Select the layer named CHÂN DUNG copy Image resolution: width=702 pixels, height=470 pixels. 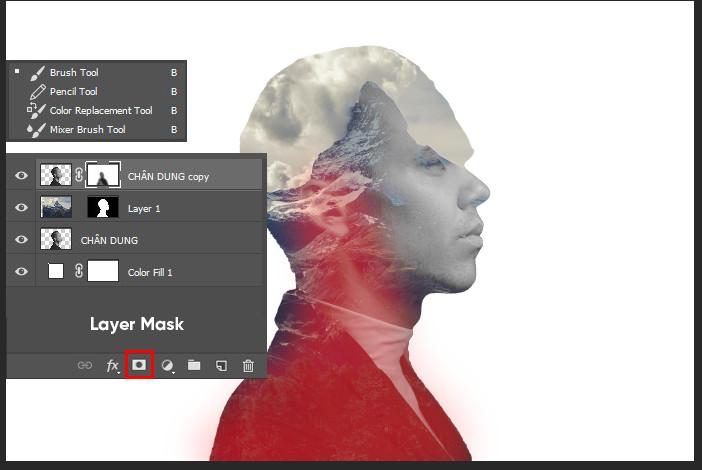[168, 177]
